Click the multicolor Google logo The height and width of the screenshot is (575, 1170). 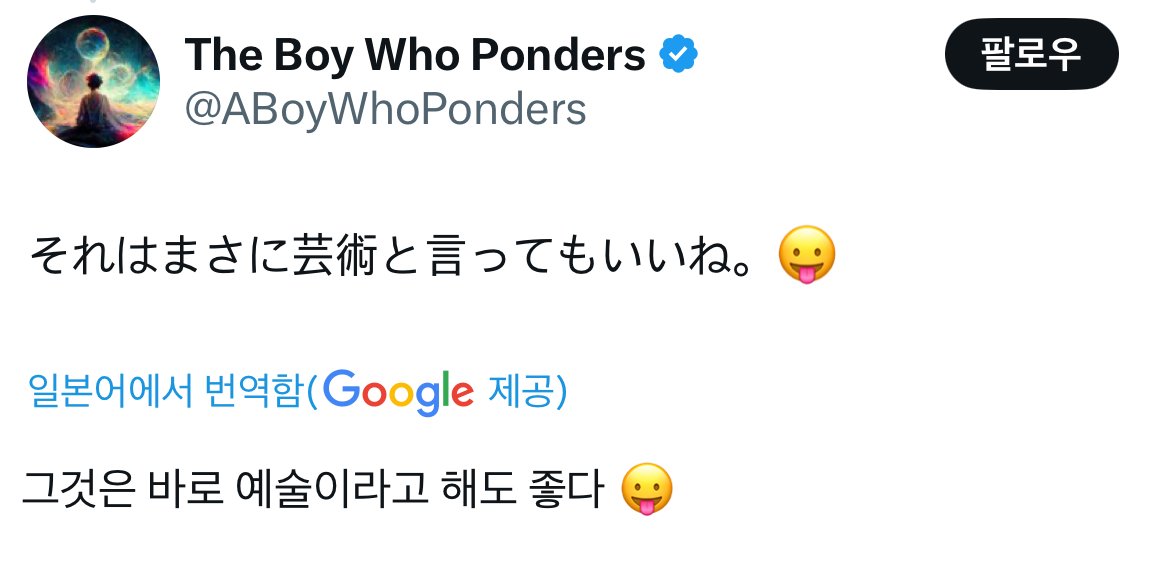(398, 391)
